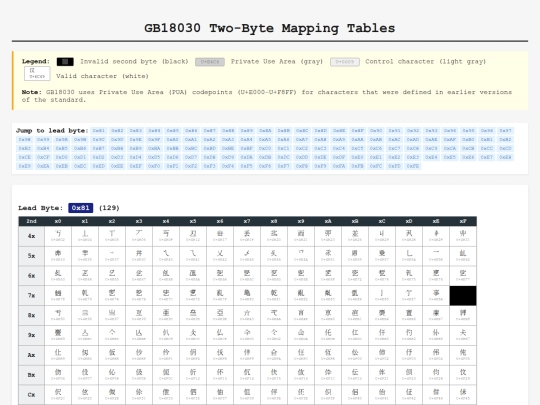Jump to lead byte 0xCD

506,148
